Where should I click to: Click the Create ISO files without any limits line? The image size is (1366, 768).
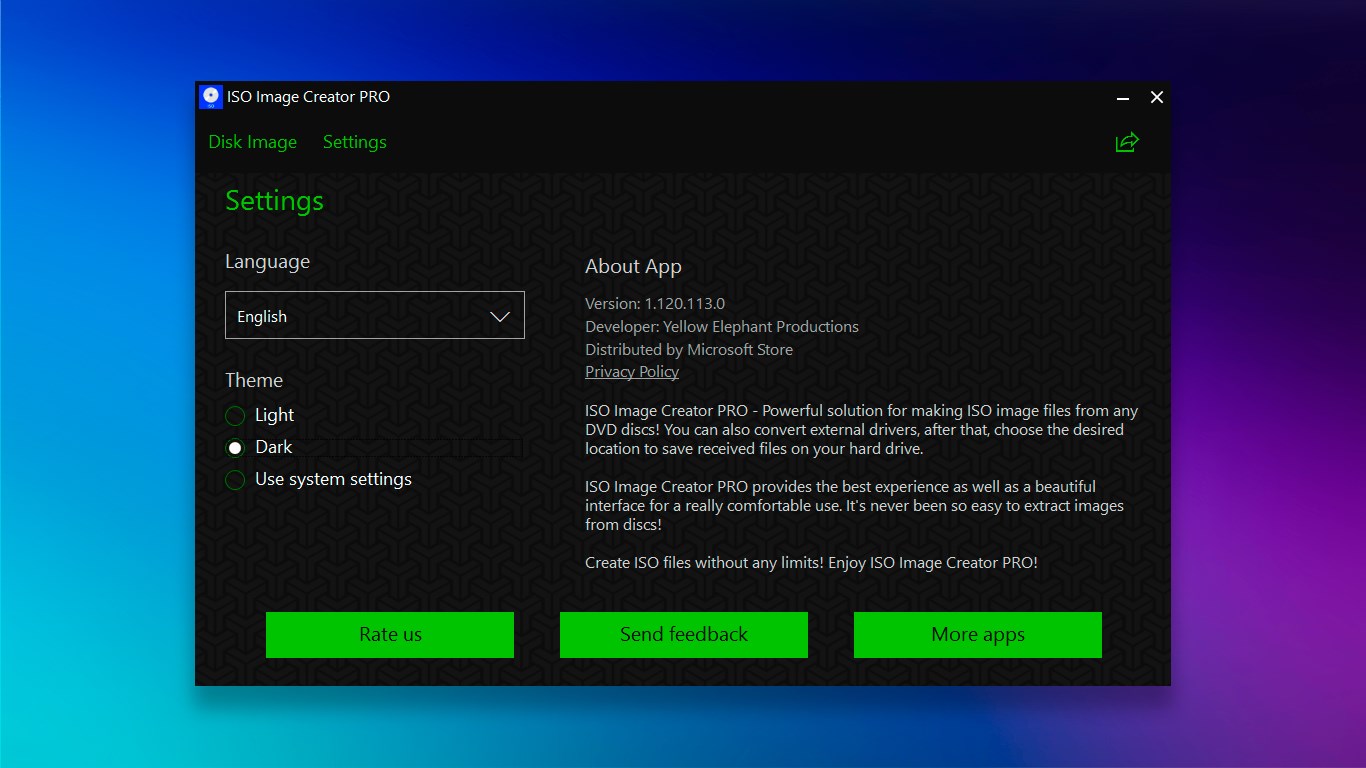click(811, 563)
